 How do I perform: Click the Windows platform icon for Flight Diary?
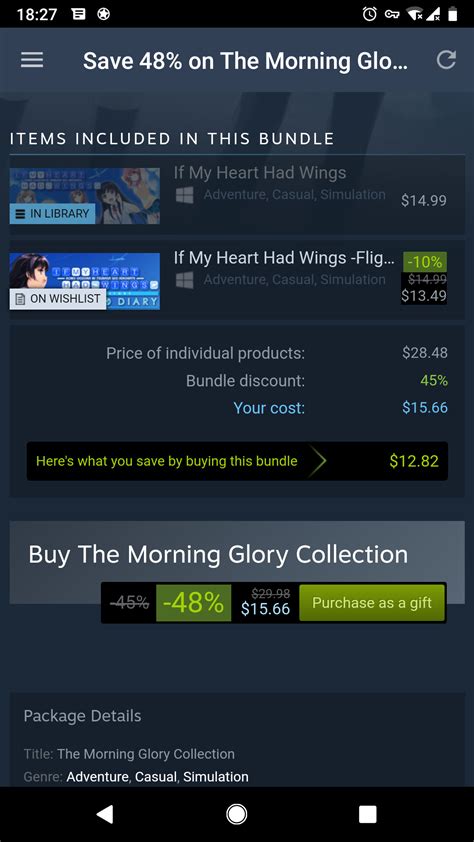click(185, 280)
